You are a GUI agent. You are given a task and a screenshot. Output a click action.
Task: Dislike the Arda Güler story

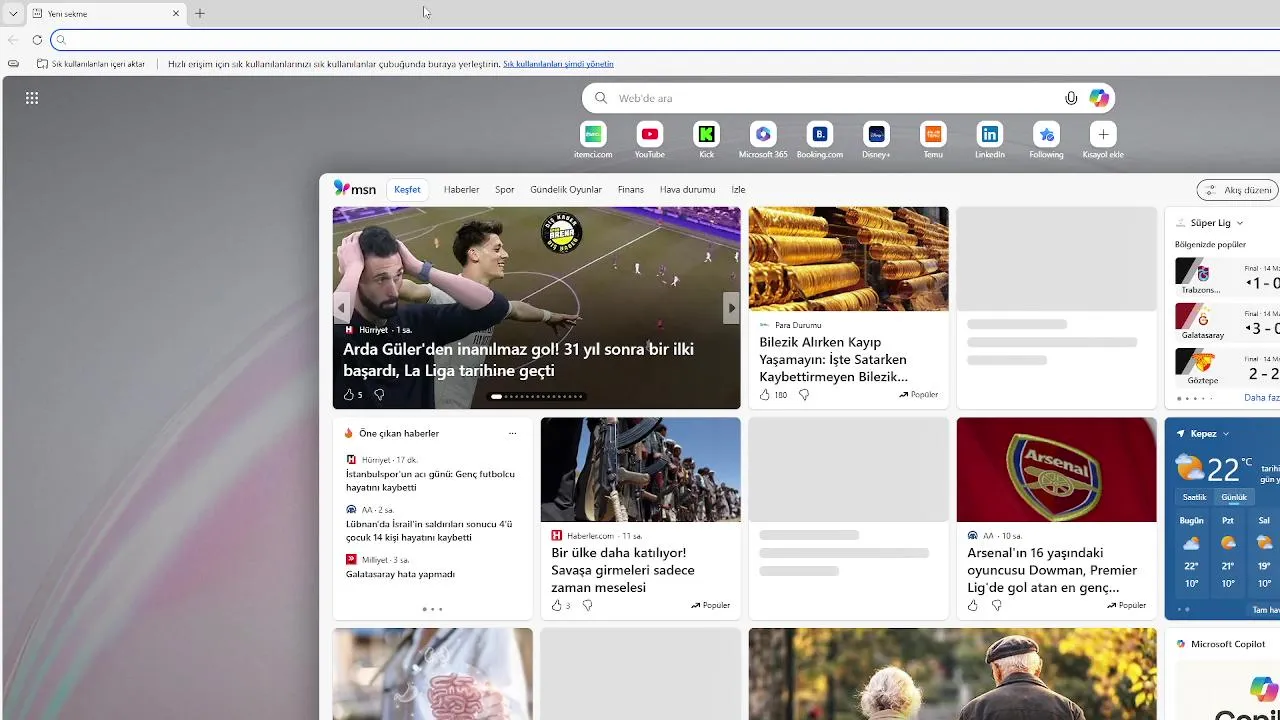(379, 395)
